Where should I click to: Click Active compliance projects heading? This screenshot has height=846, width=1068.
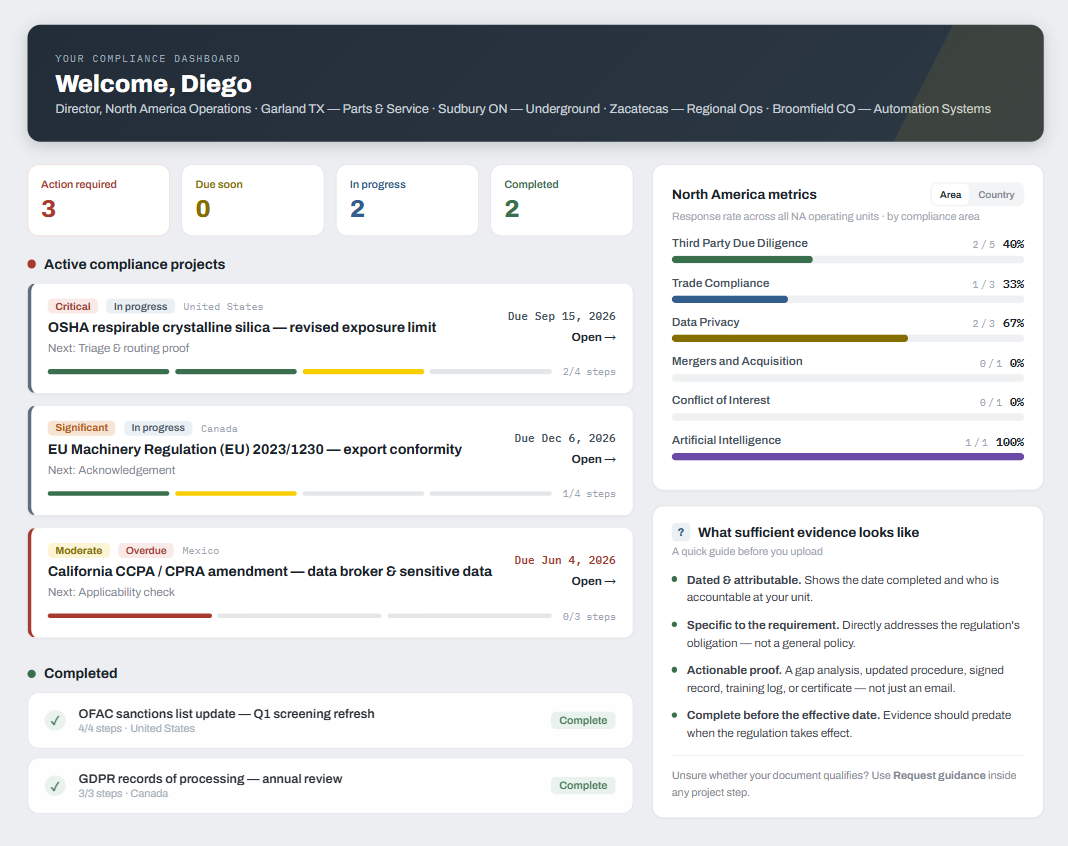tap(134, 264)
